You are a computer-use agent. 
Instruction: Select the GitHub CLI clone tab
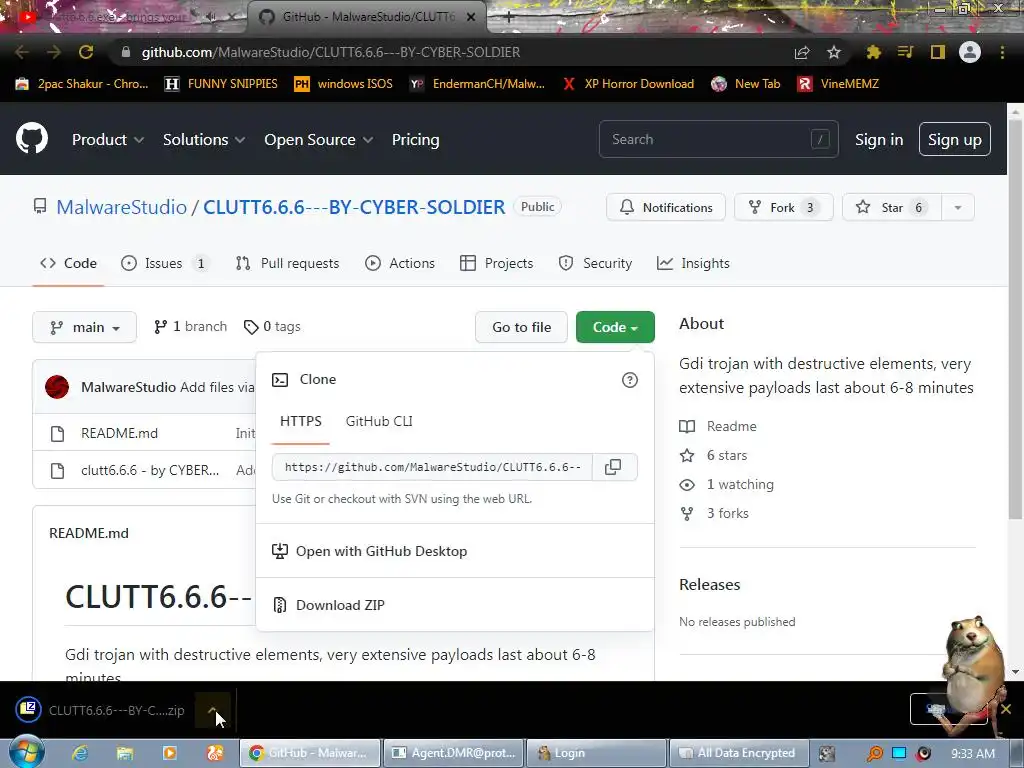click(x=379, y=421)
